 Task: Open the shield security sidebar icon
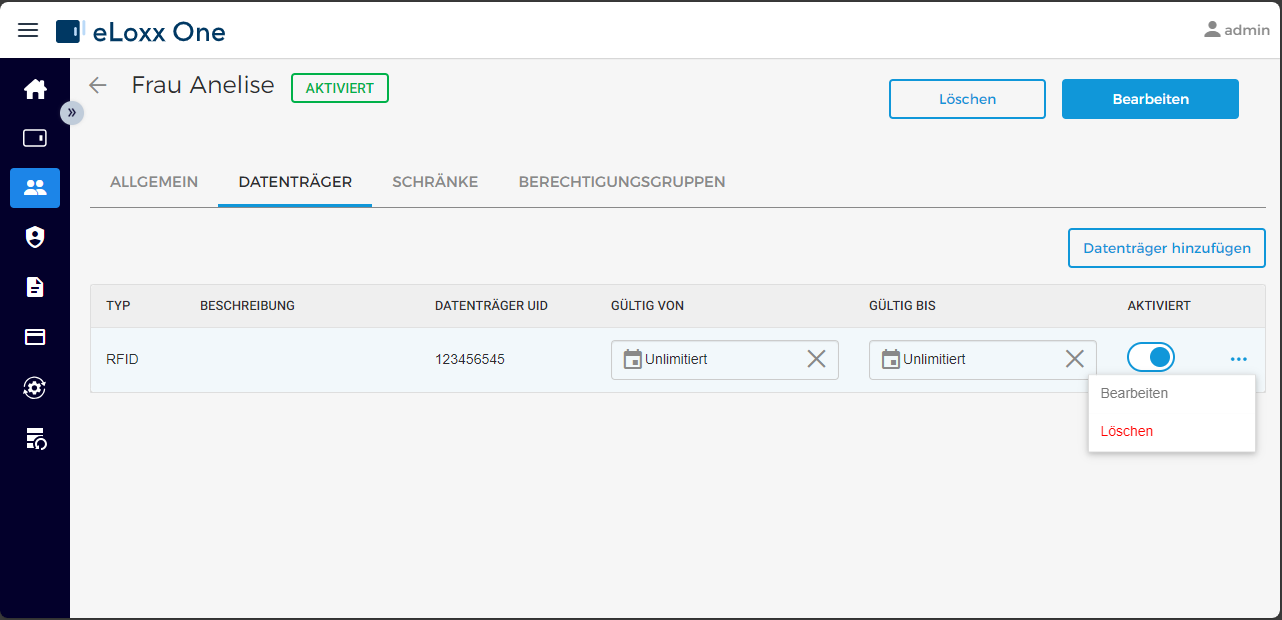(x=35, y=237)
